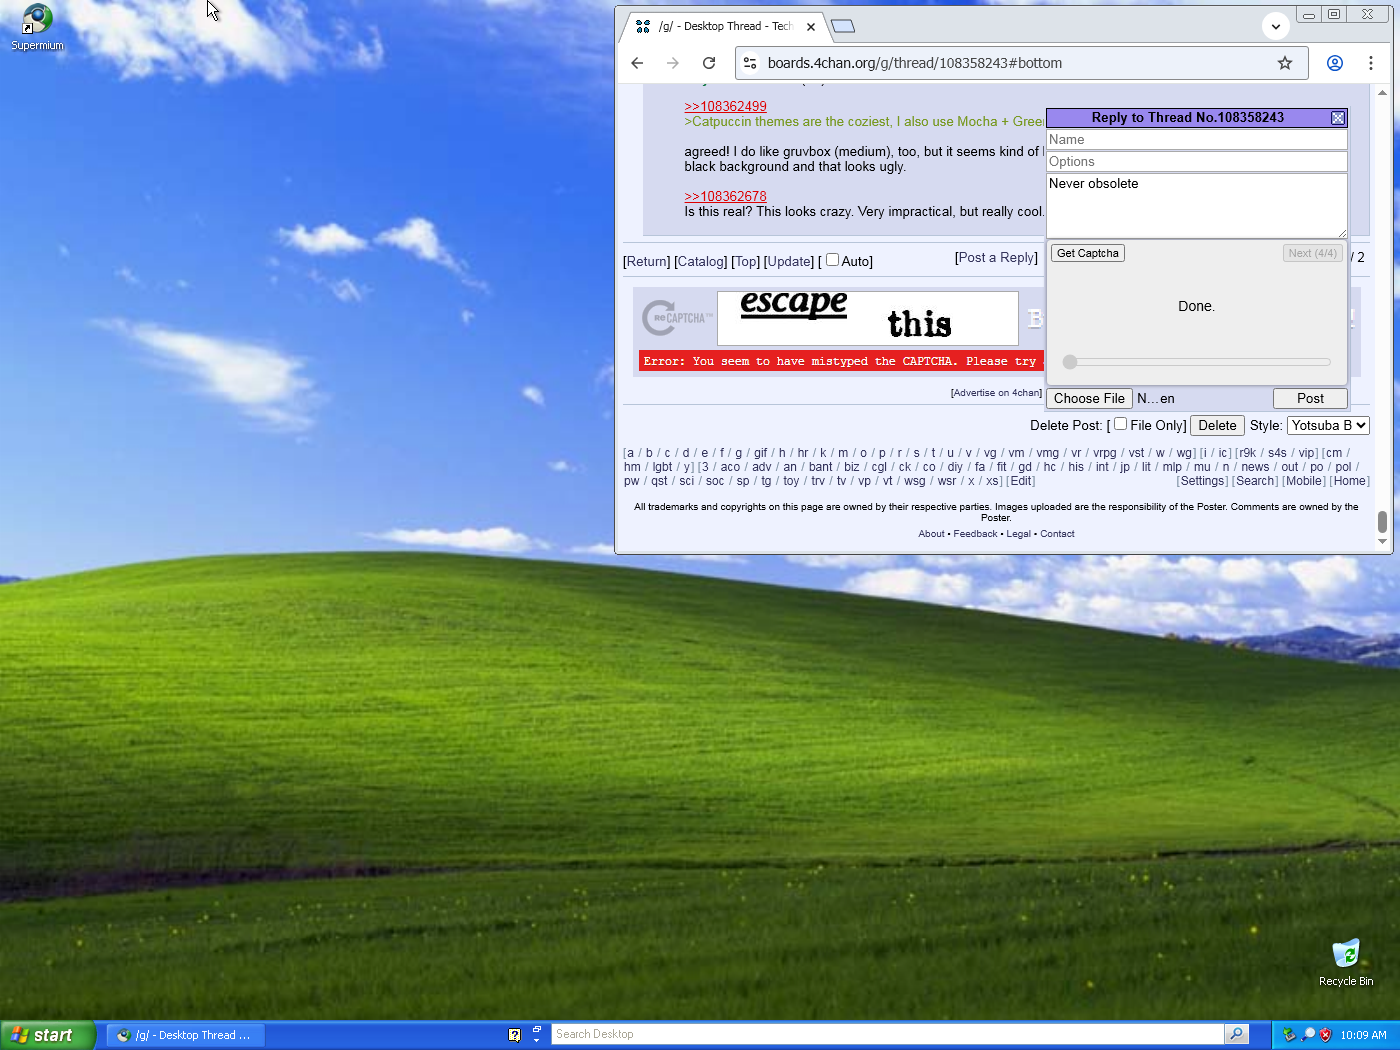The image size is (1400, 1050).
Task: Click the red security shield tray icon
Action: pos(1326,1035)
